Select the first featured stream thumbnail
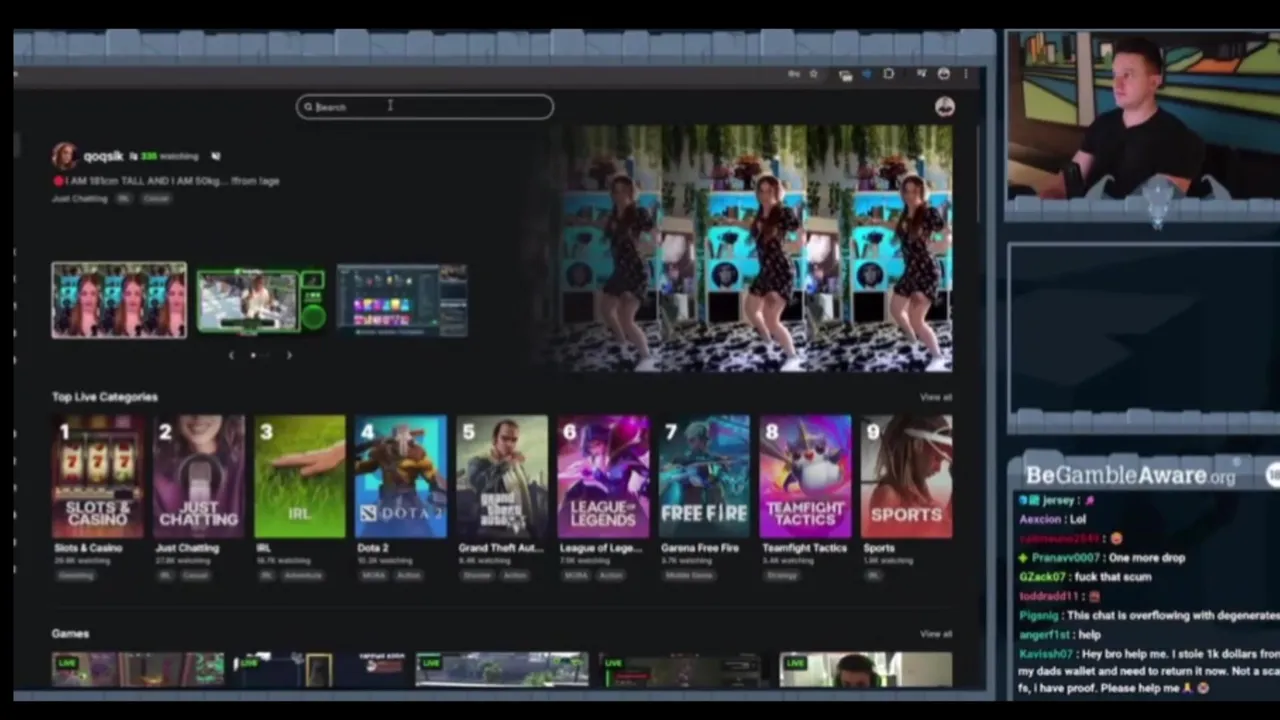 [119, 300]
